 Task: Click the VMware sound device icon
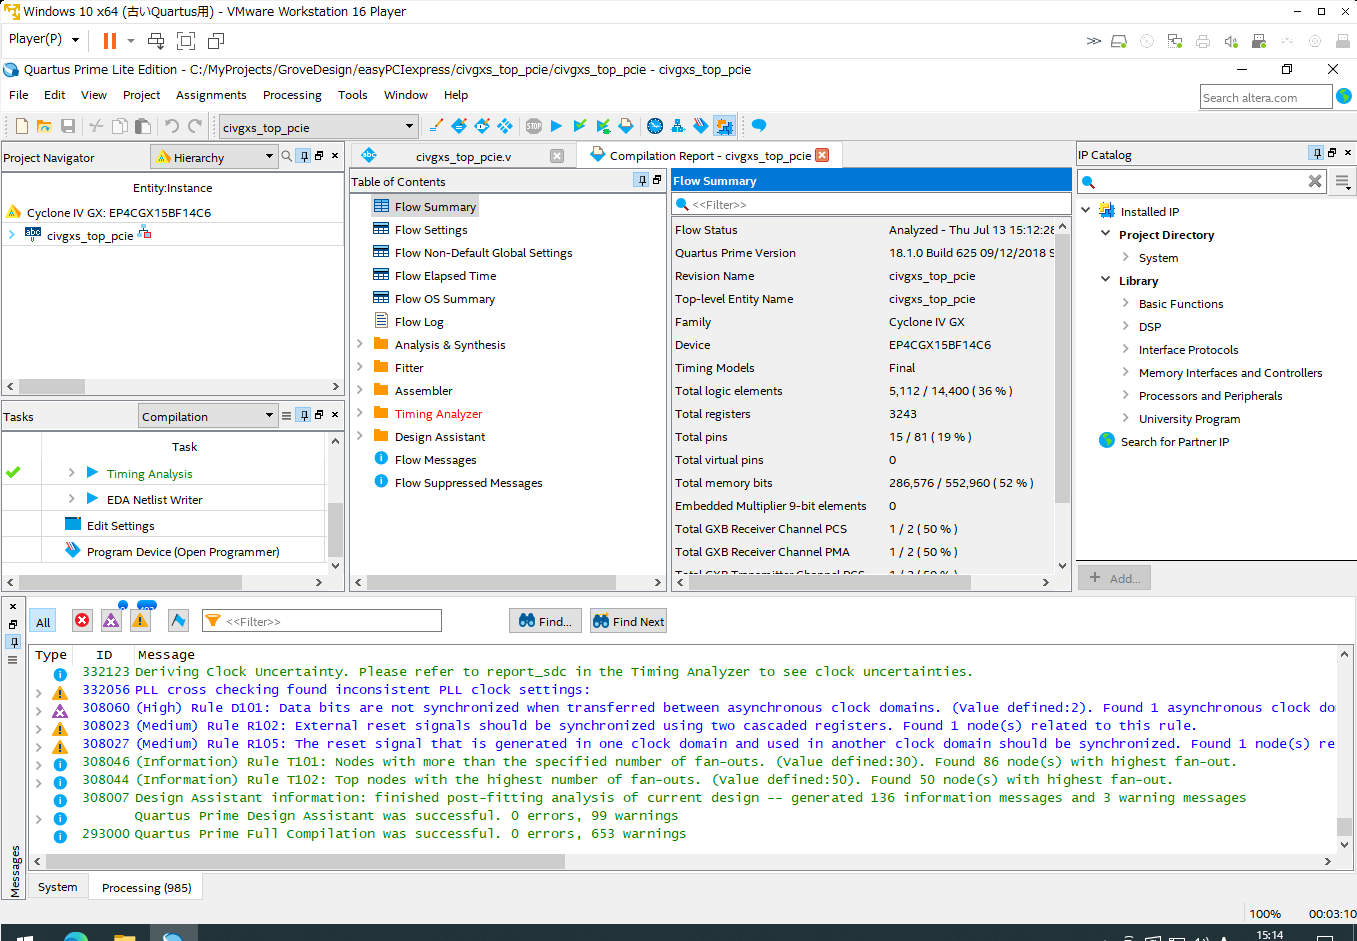coord(1231,41)
